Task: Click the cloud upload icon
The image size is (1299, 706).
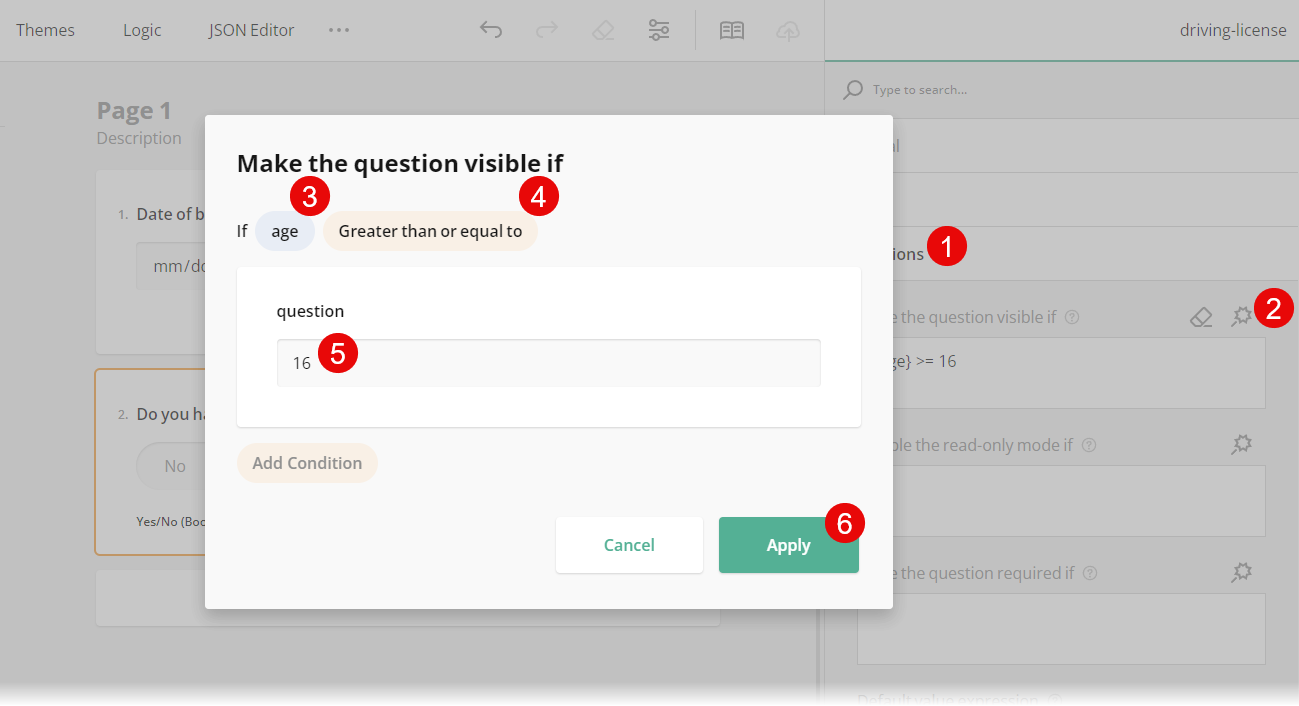Action: 788,30
